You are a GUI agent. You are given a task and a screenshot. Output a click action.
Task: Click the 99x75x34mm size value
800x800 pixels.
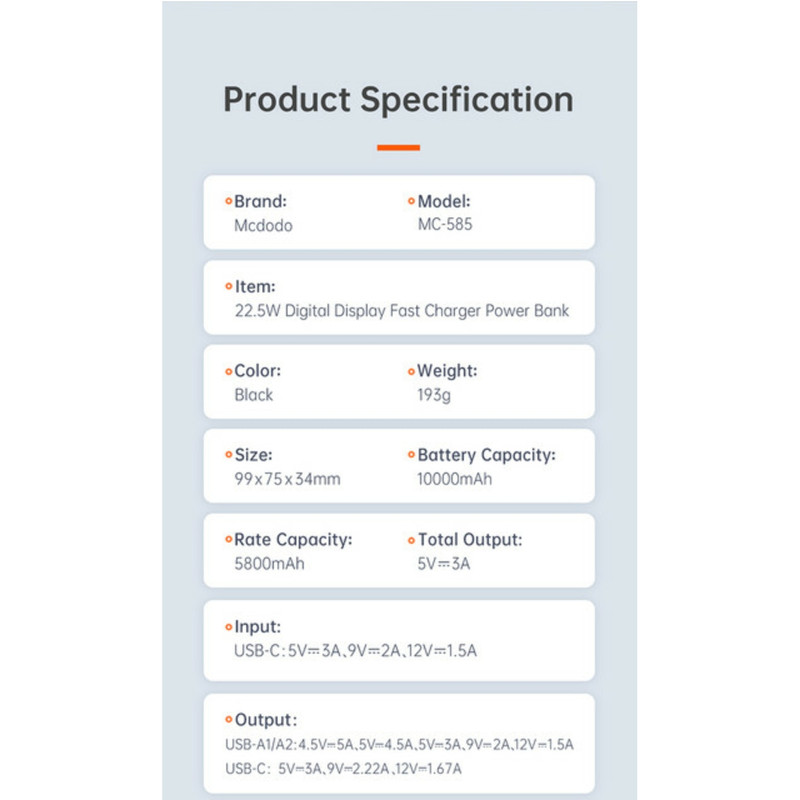click(x=287, y=479)
